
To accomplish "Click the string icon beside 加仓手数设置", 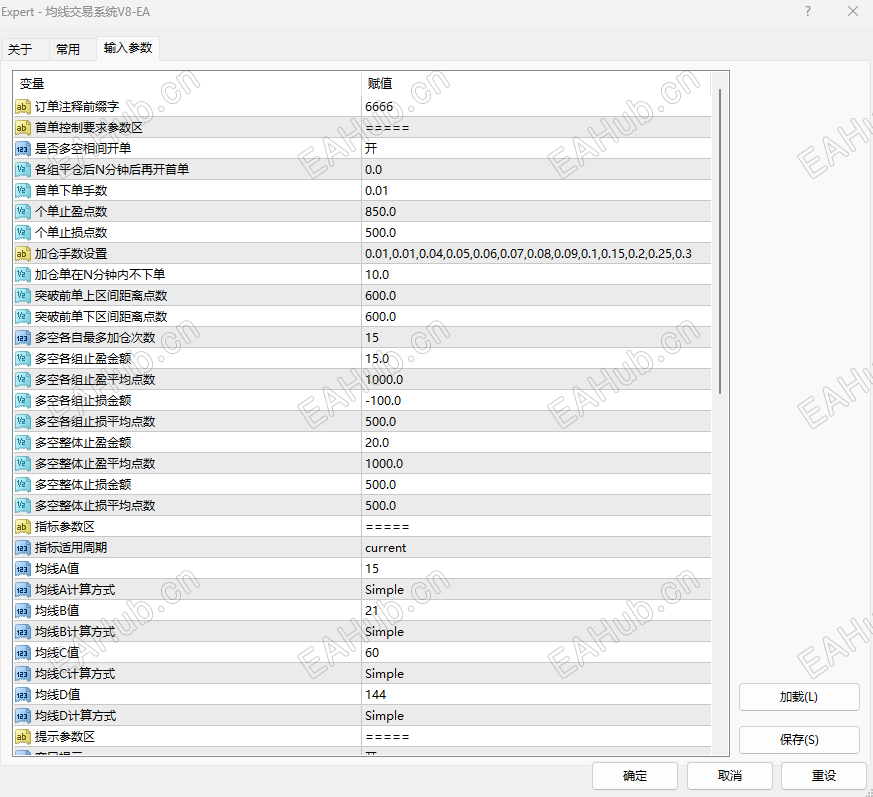I will click(x=22, y=254).
